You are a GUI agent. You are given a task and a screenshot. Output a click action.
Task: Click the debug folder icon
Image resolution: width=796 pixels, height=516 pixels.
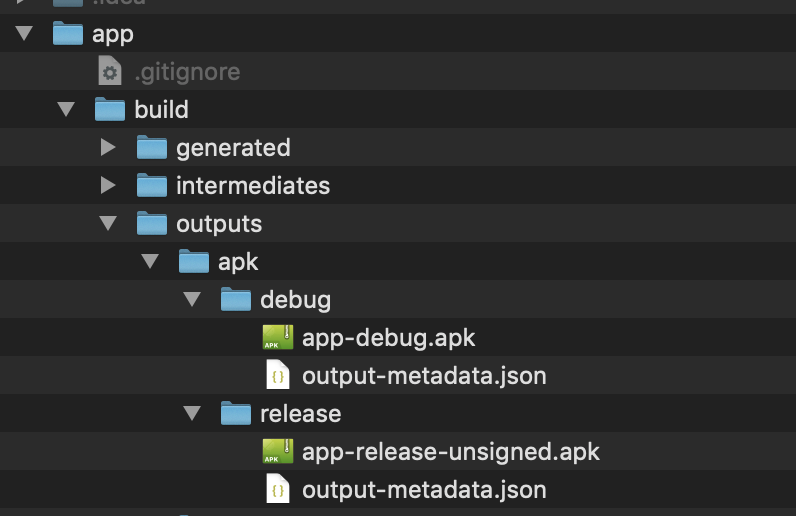[236, 300]
